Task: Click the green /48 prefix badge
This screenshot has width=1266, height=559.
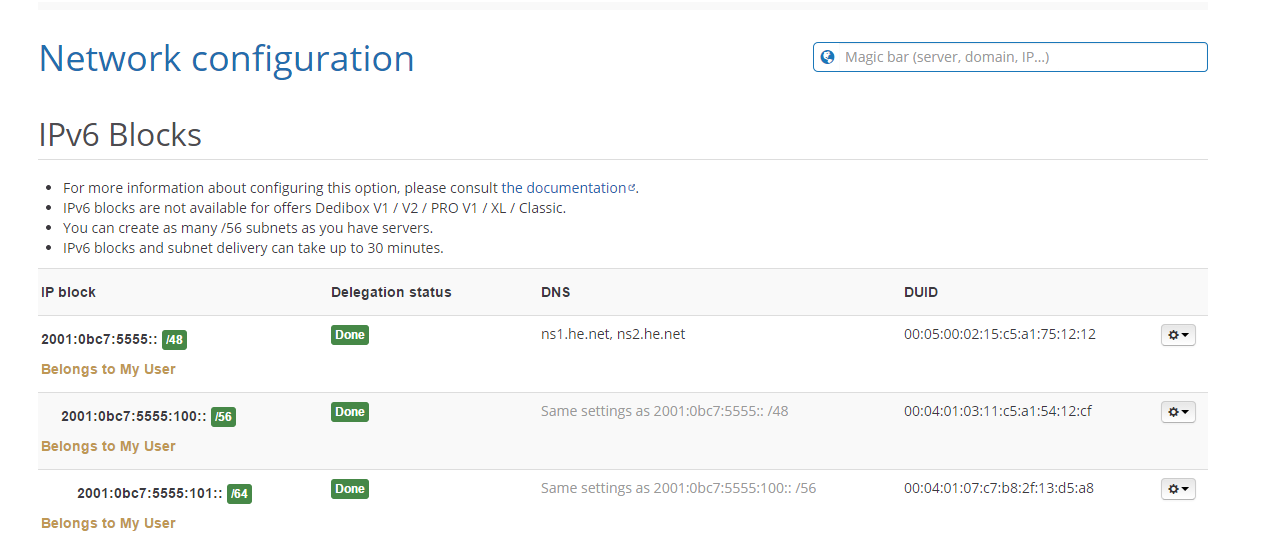Action: click(175, 340)
